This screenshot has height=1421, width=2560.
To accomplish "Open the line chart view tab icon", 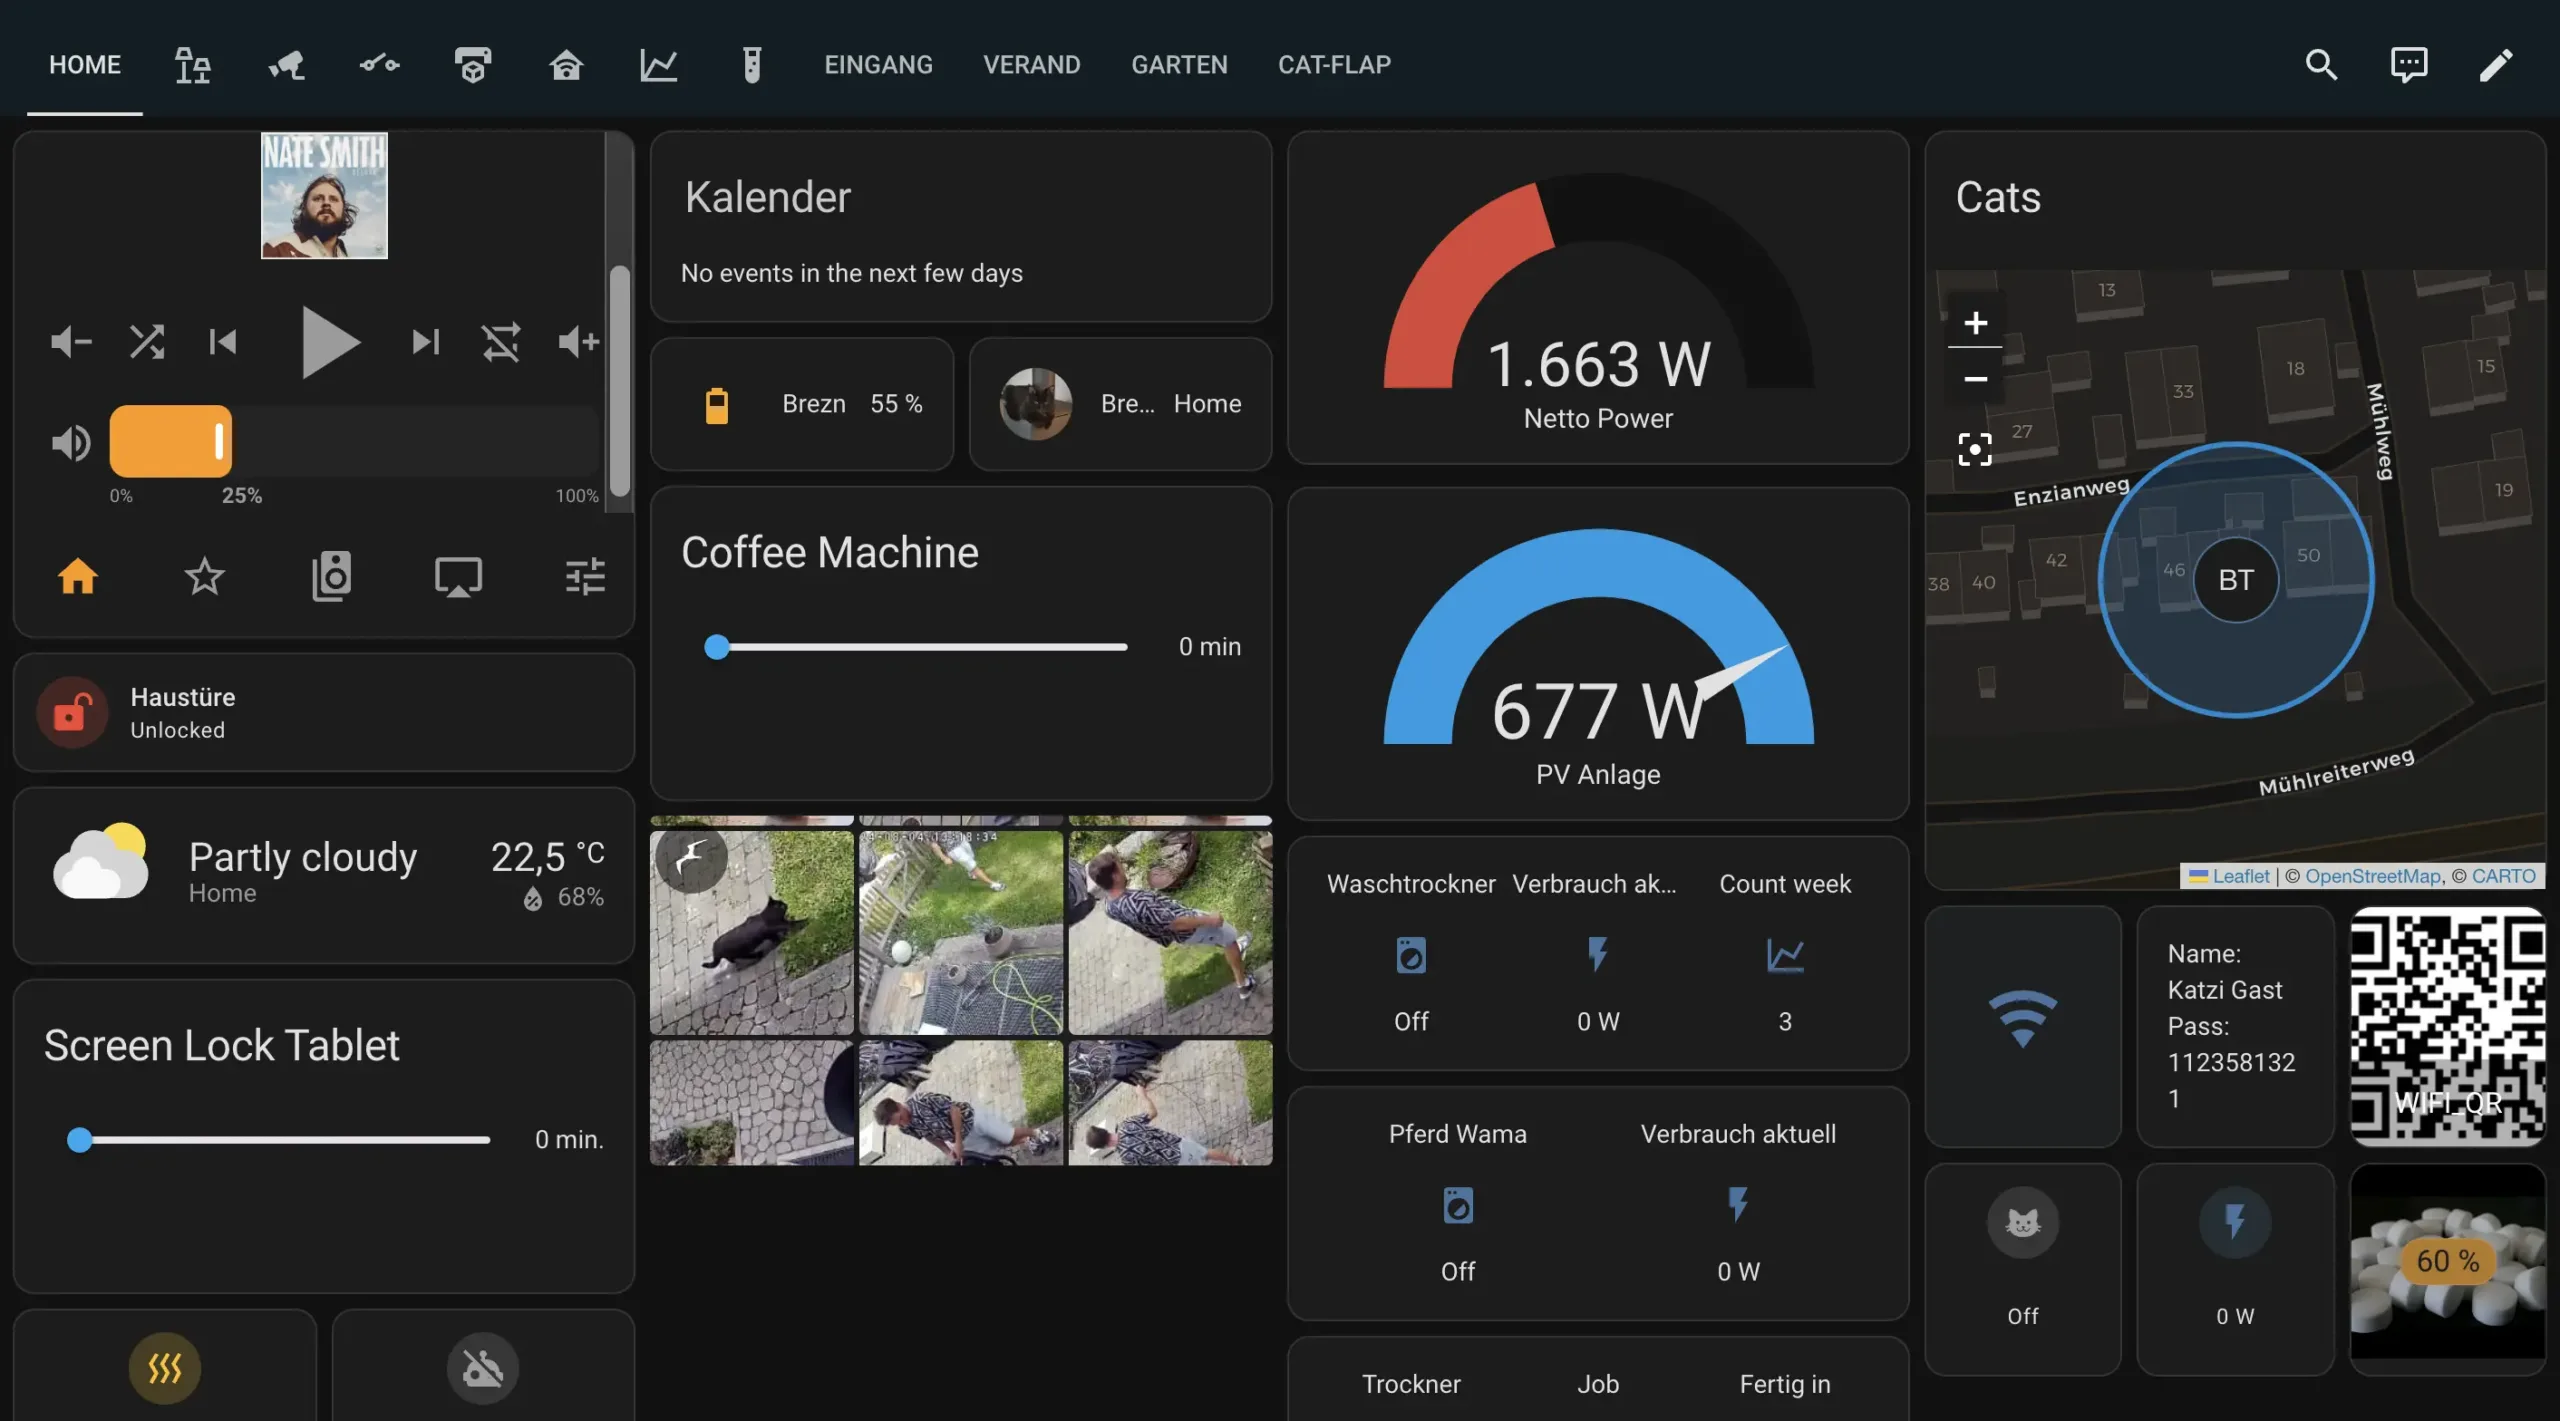I will tap(659, 65).
